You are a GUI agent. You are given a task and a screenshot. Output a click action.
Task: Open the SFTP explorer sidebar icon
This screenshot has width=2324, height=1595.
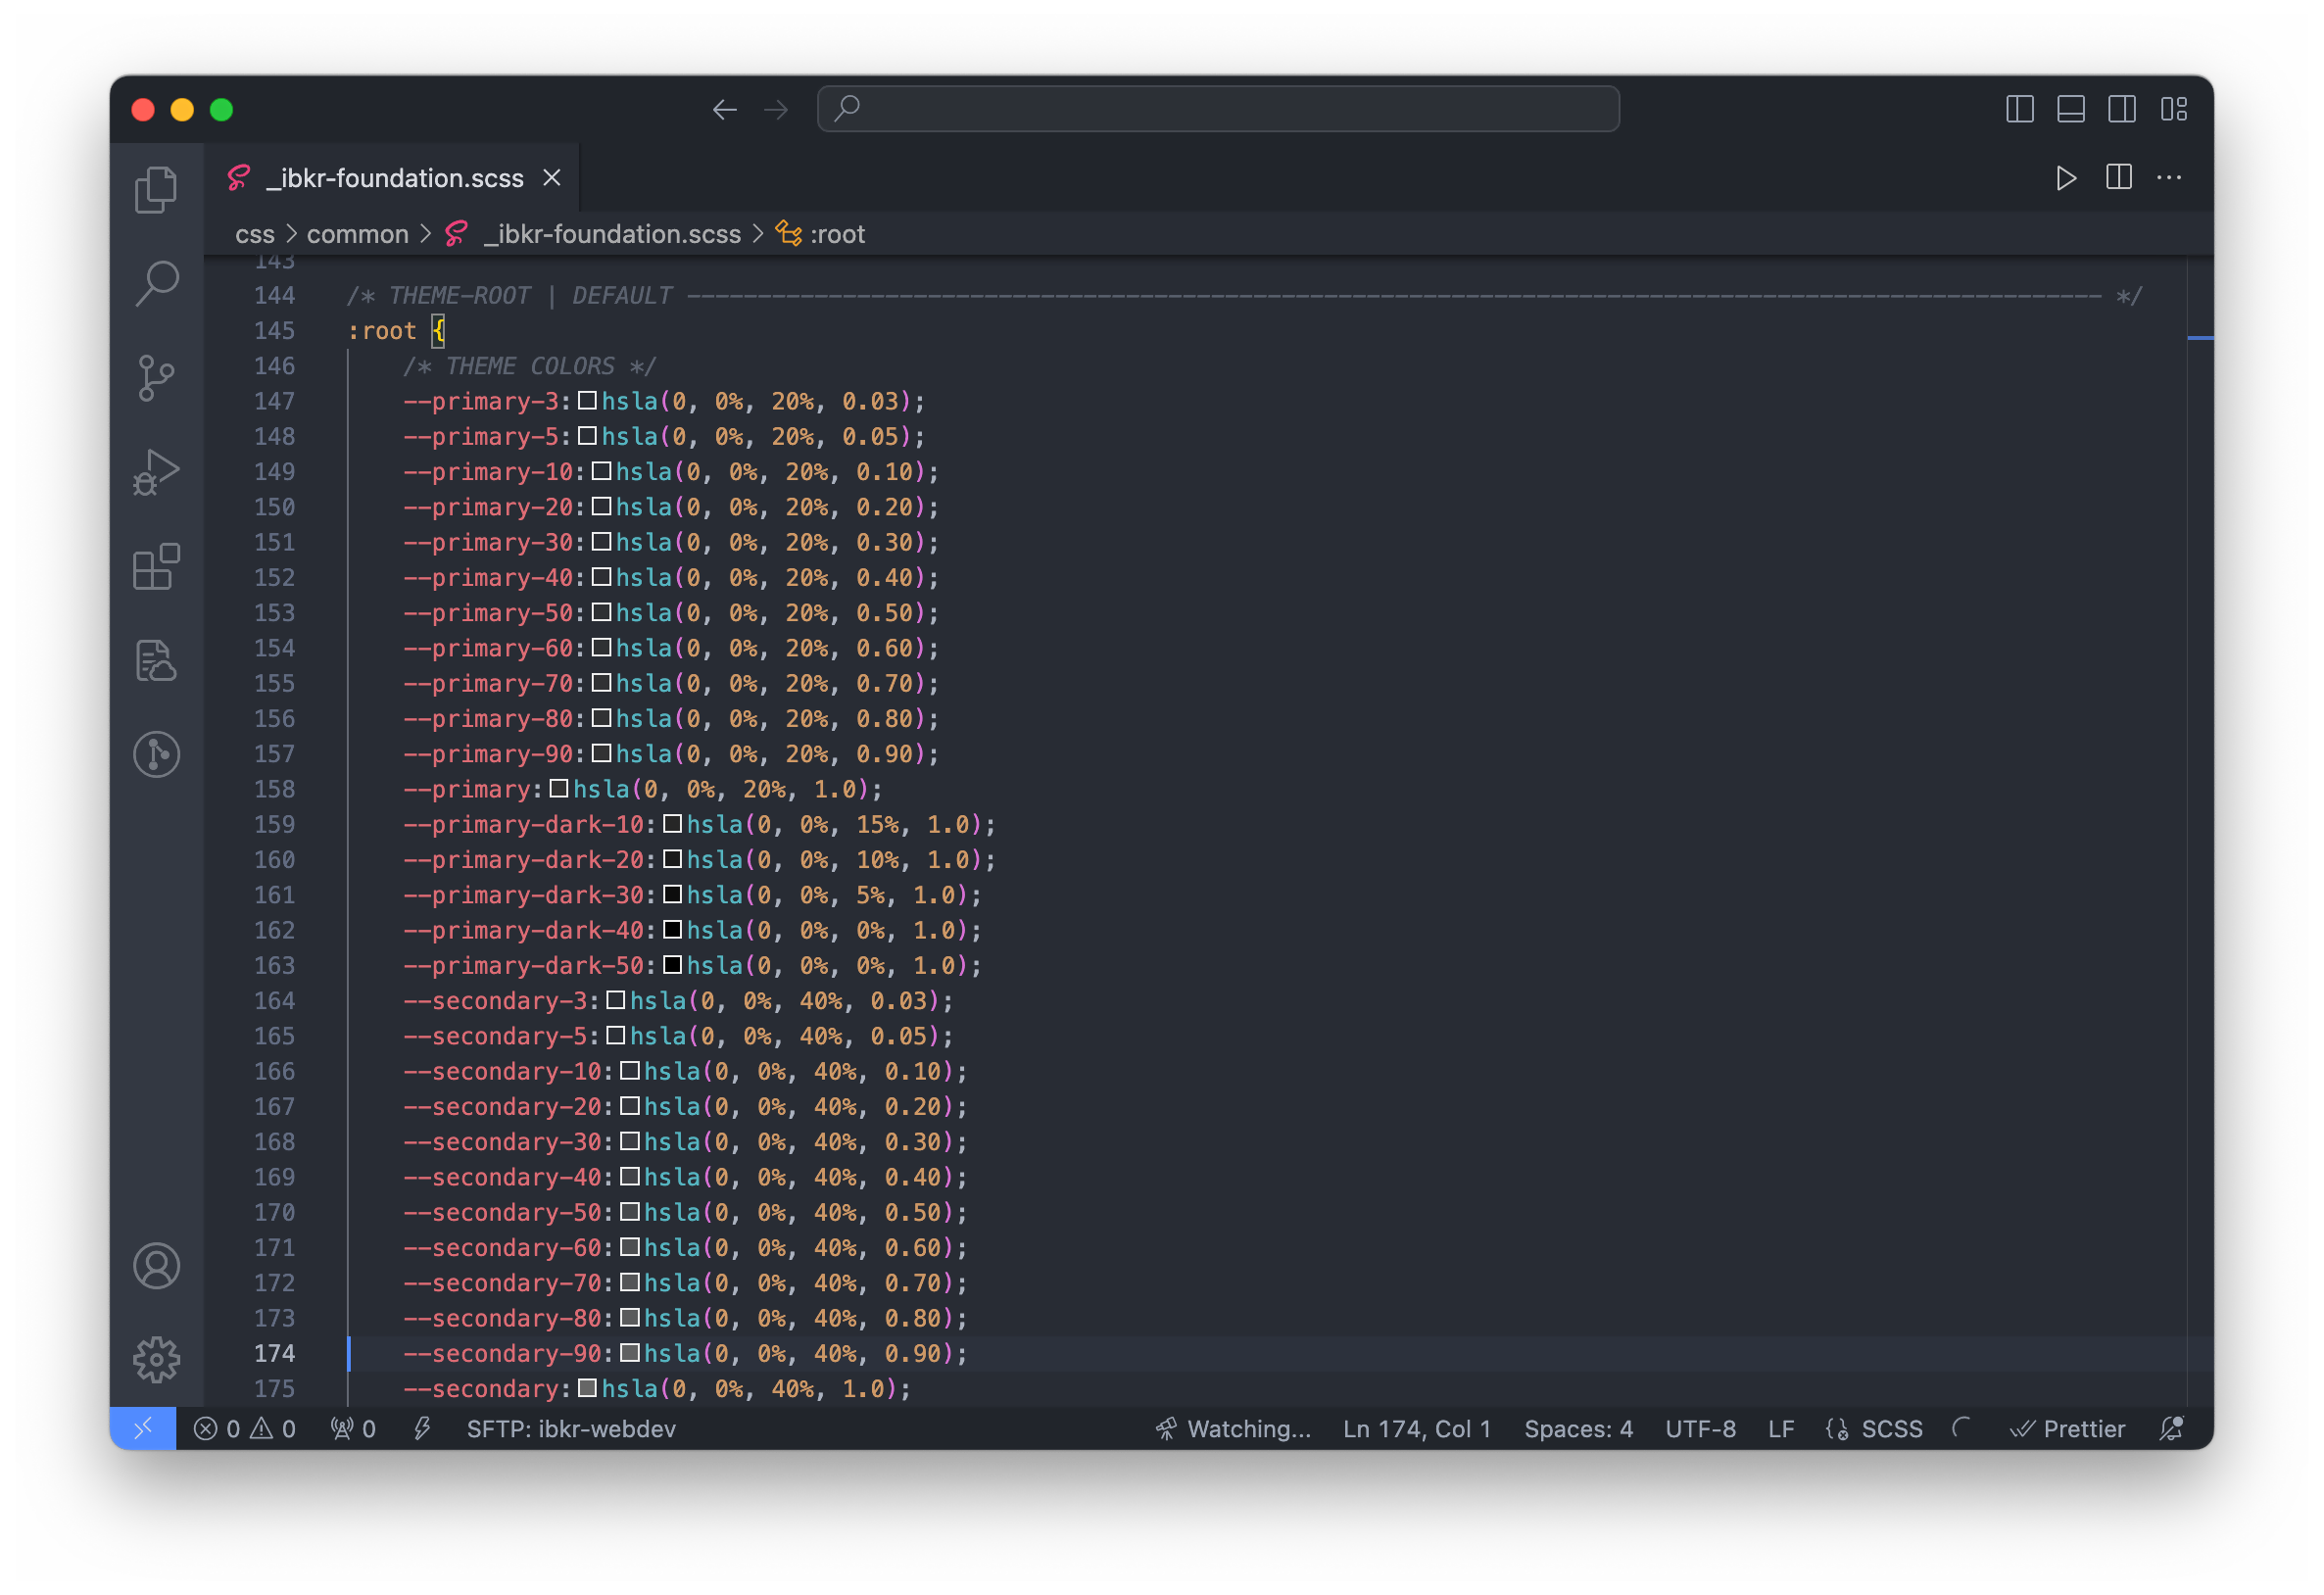(x=156, y=661)
